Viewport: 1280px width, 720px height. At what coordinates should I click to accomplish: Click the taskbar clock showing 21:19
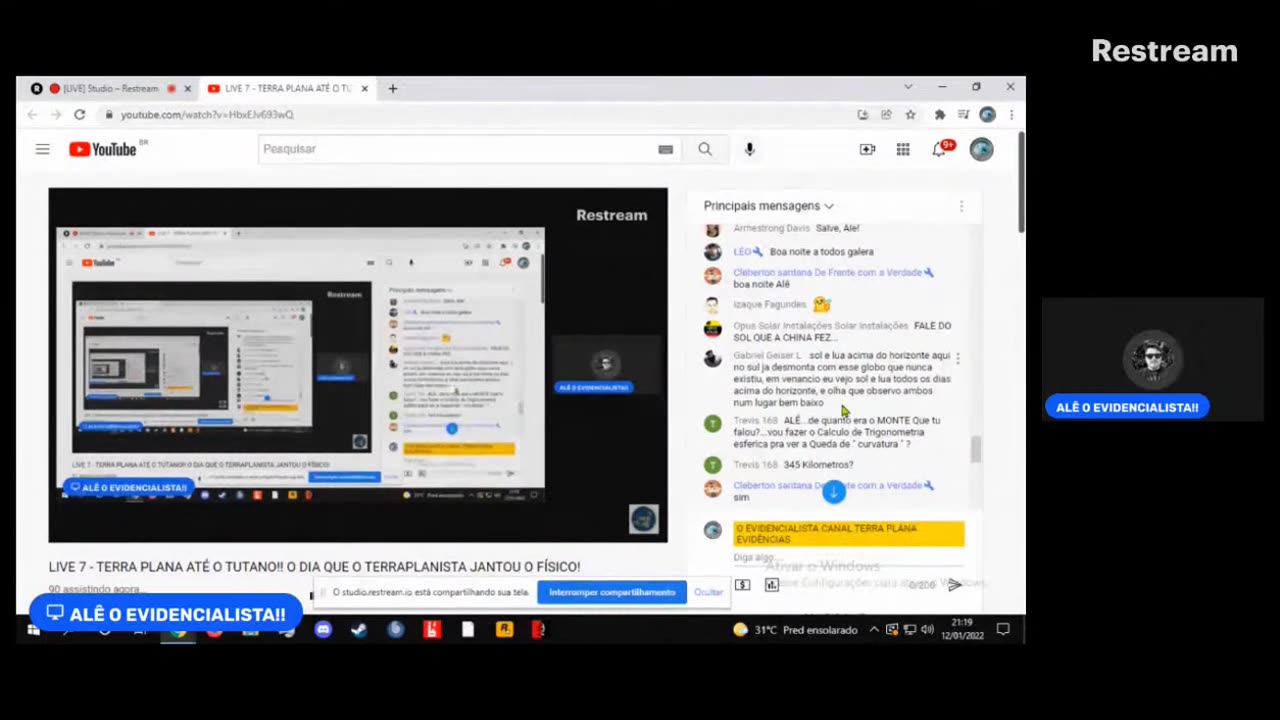[x=961, y=629]
